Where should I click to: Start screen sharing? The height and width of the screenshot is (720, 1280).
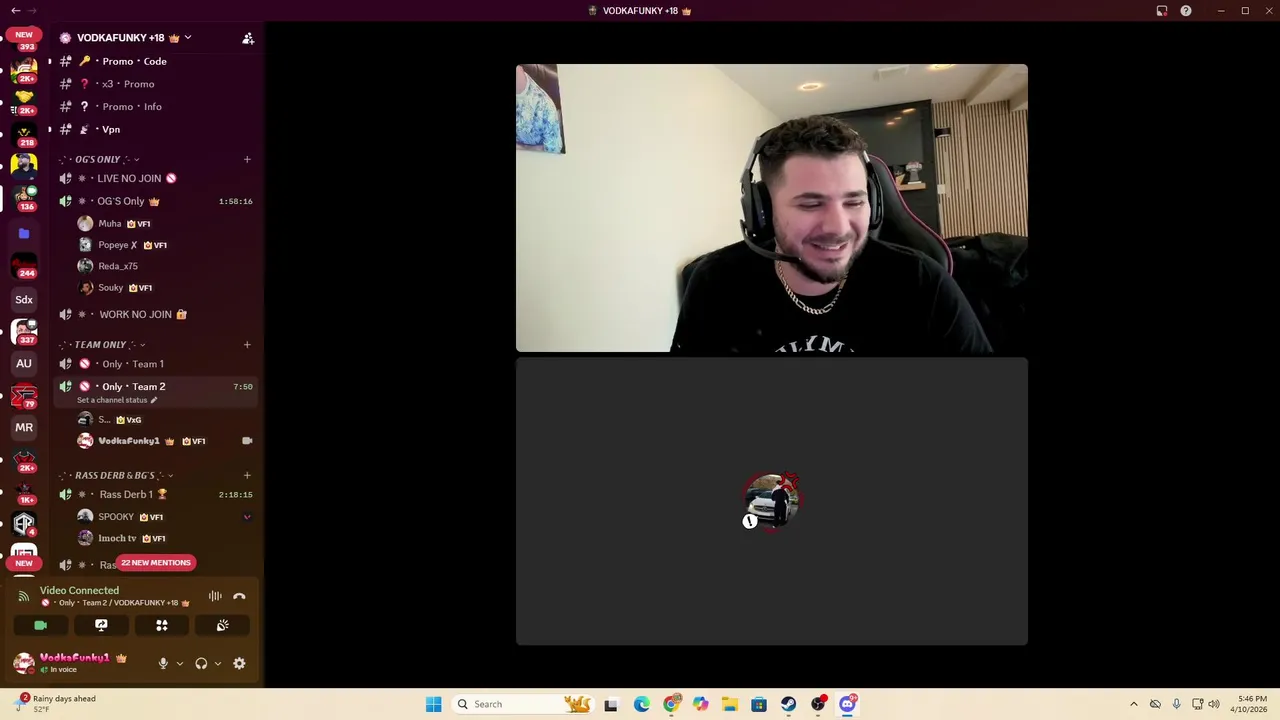click(x=101, y=625)
